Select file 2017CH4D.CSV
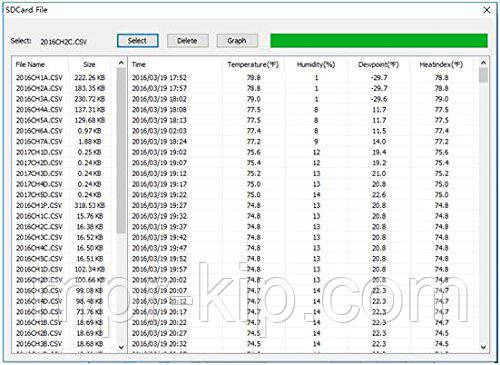The height and width of the screenshot is (365, 500). pos(39,184)
